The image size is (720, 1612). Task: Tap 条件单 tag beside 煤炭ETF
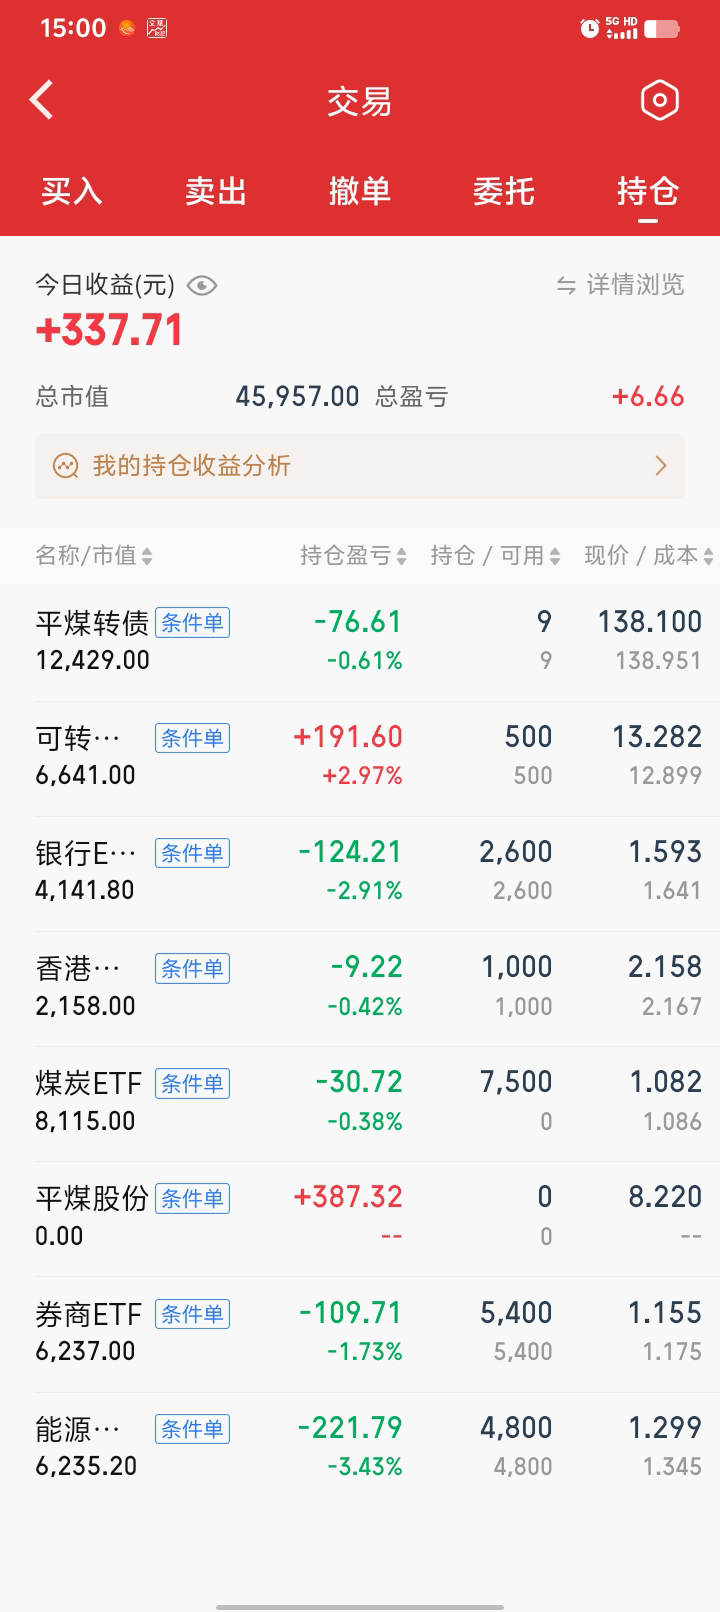point(192,1083)
